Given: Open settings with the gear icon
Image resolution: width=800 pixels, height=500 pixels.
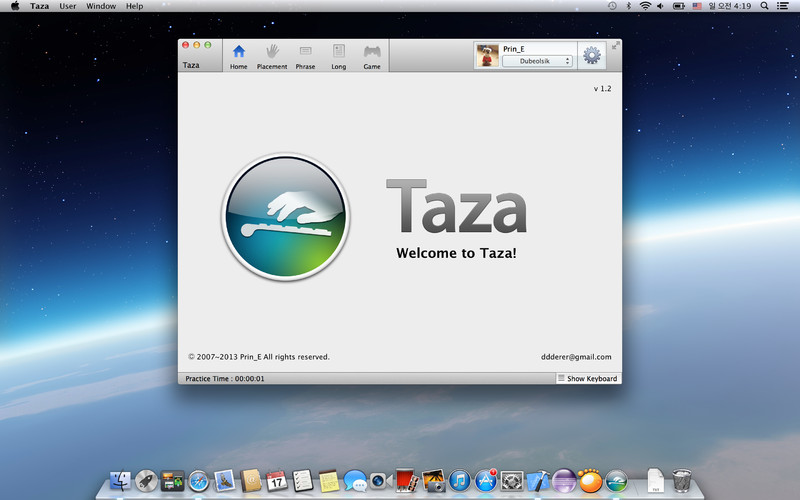Looking at the screenshot, I should 592,56.
